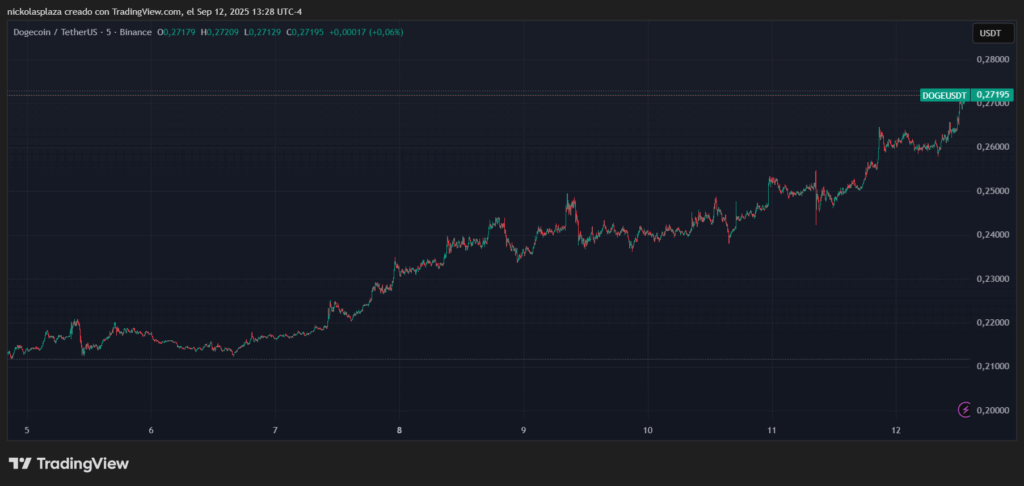
Task: Click date label 12 on time axis
Action: [x=897, y=431]
